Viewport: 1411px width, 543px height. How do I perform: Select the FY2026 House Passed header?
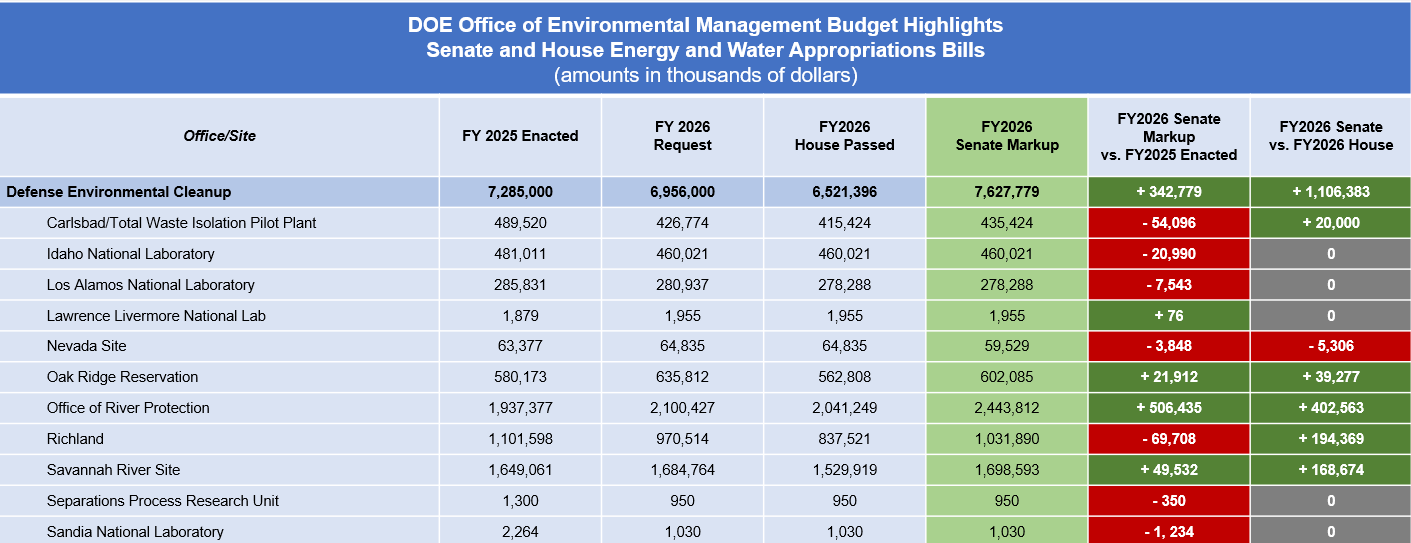[845, 136]
